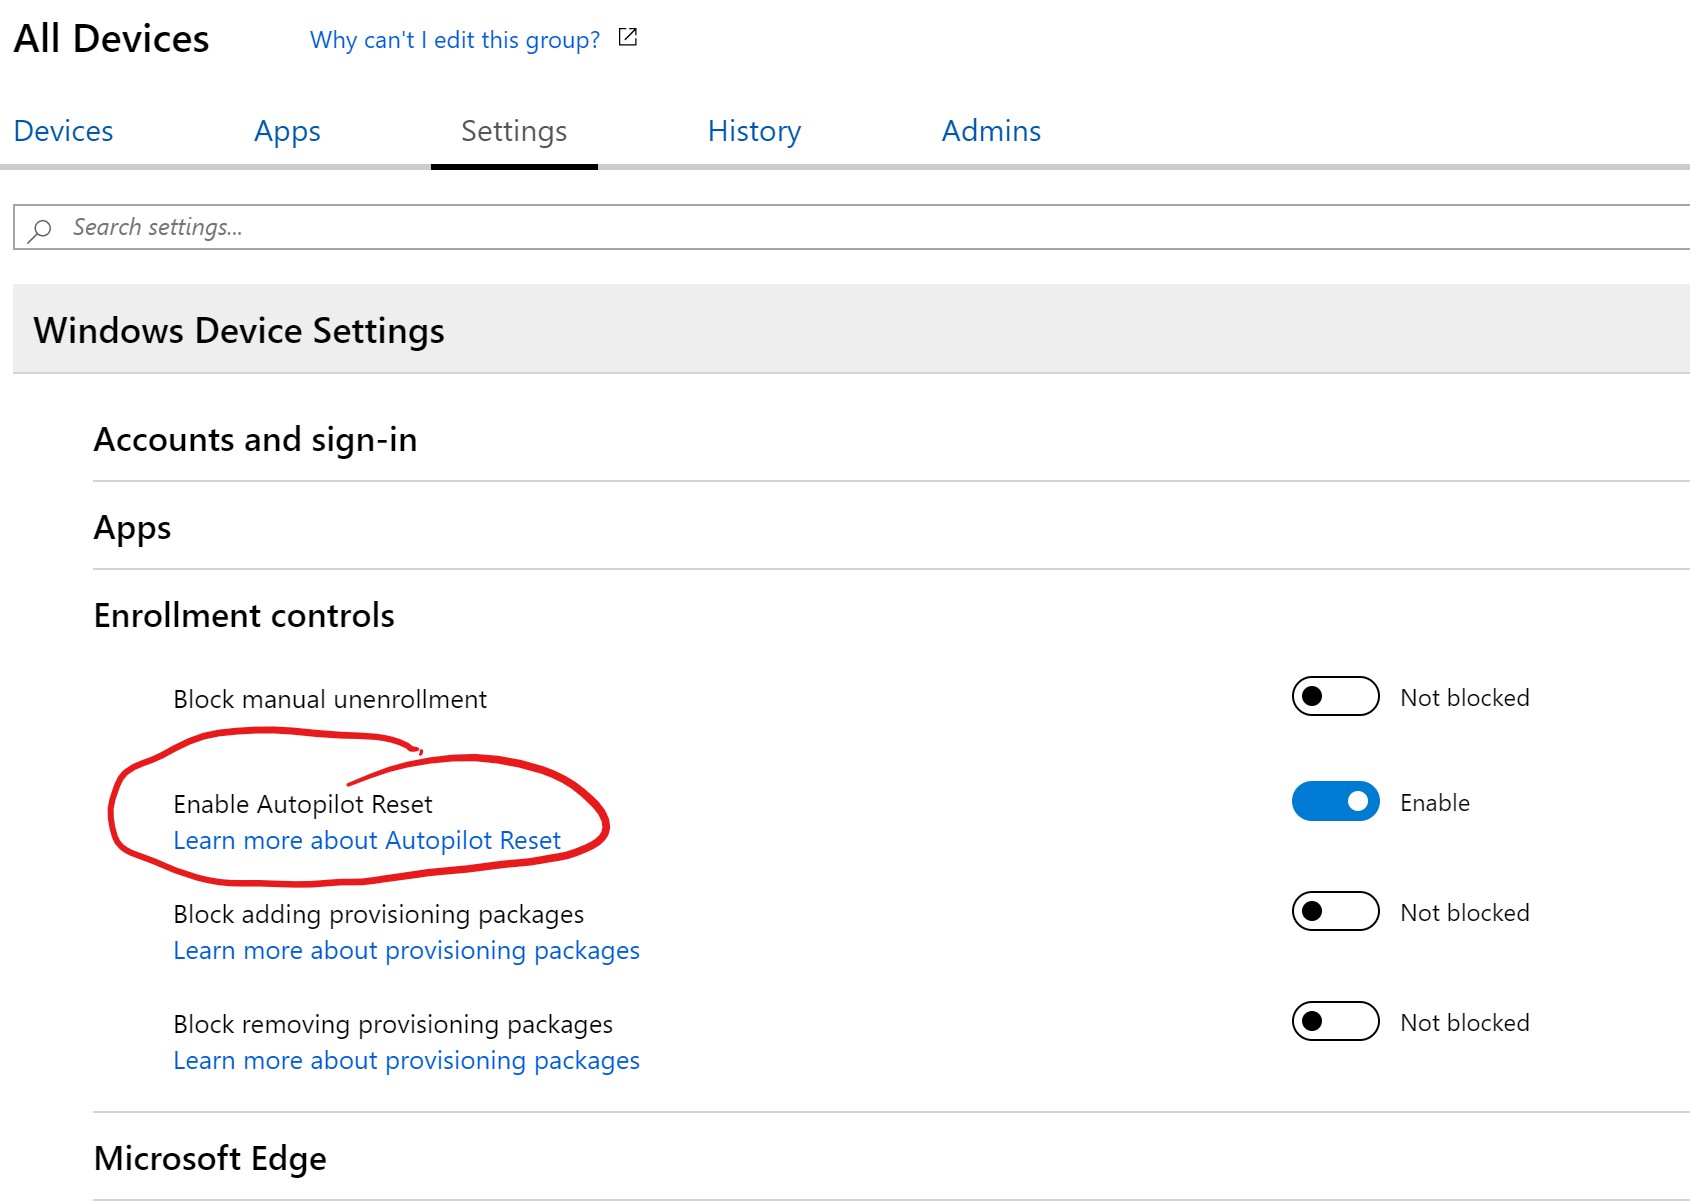The height and width of the screenshot is (1204, 1690).
Task: Open Why can't I edit this group link
Action: pyautogui.click(x=453, y=40)
